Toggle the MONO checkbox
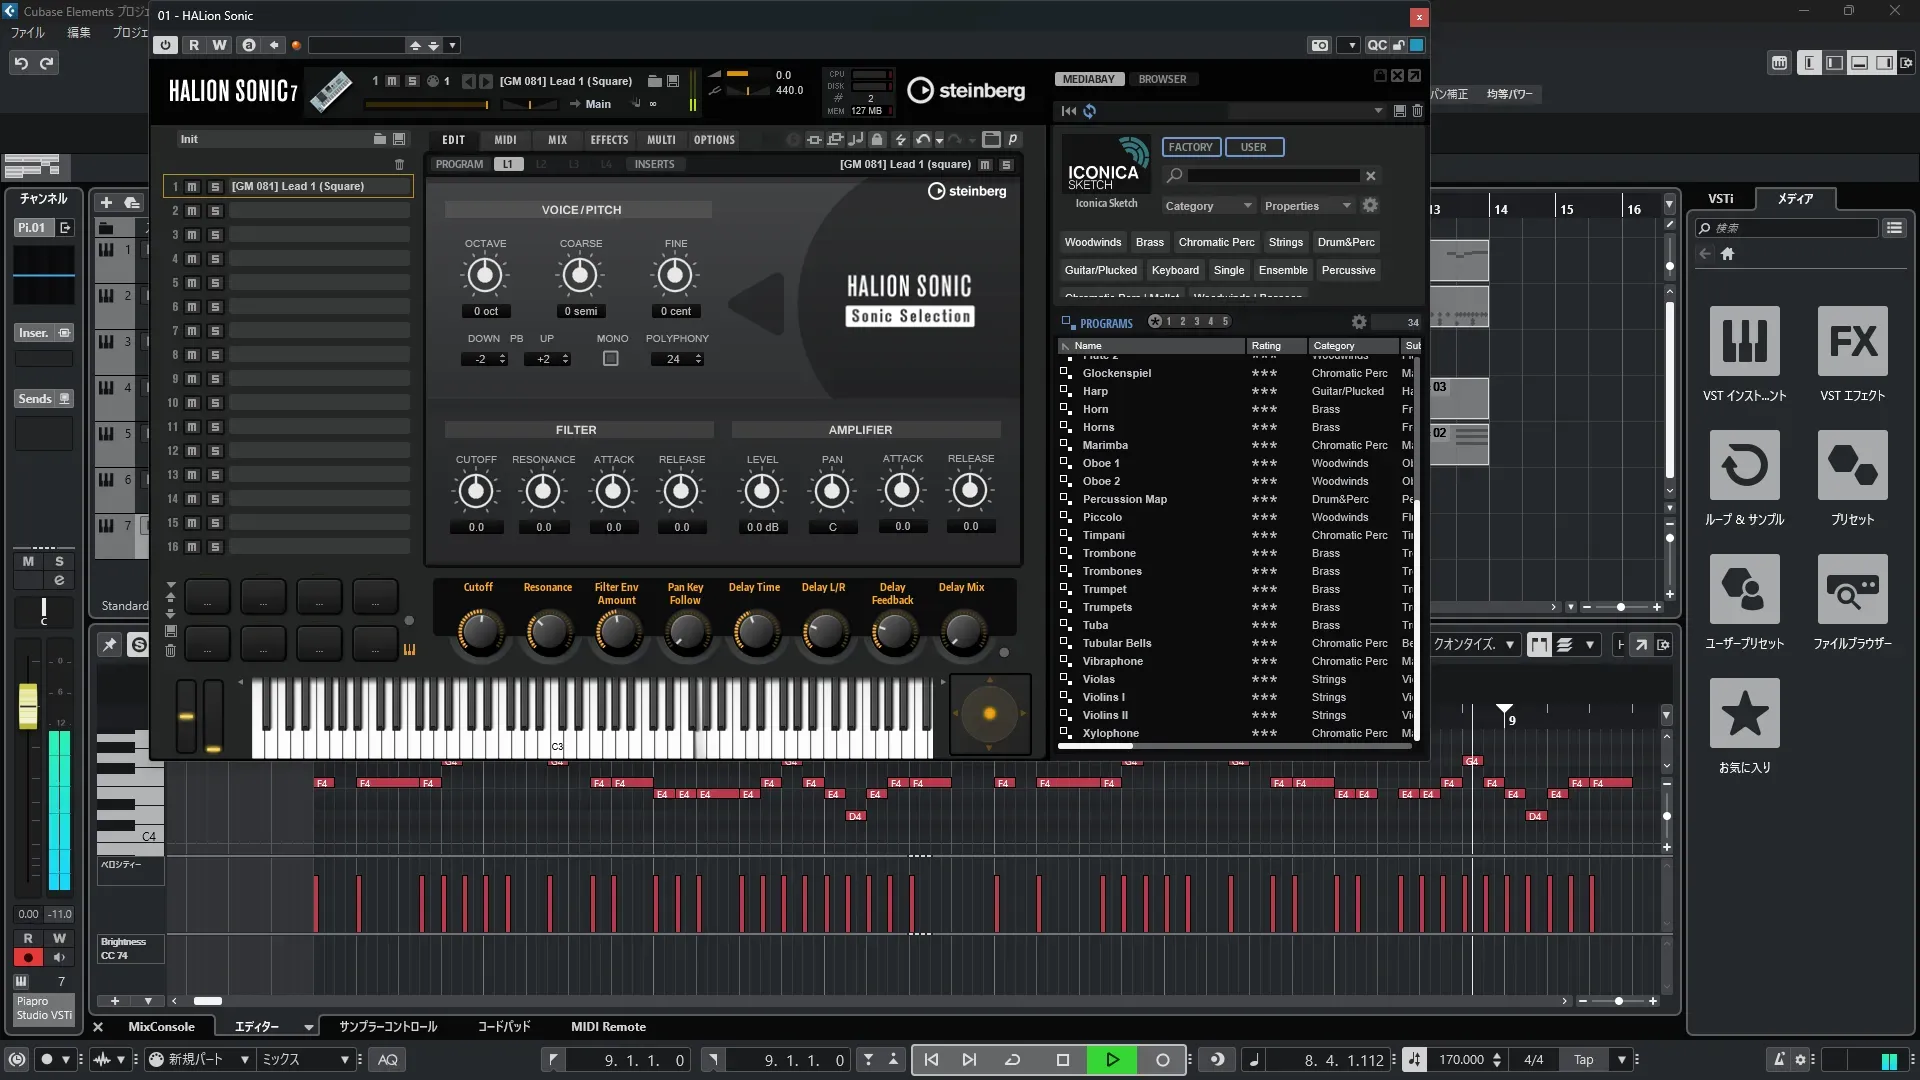The image size is (1920, 1080). click(610, 359)
